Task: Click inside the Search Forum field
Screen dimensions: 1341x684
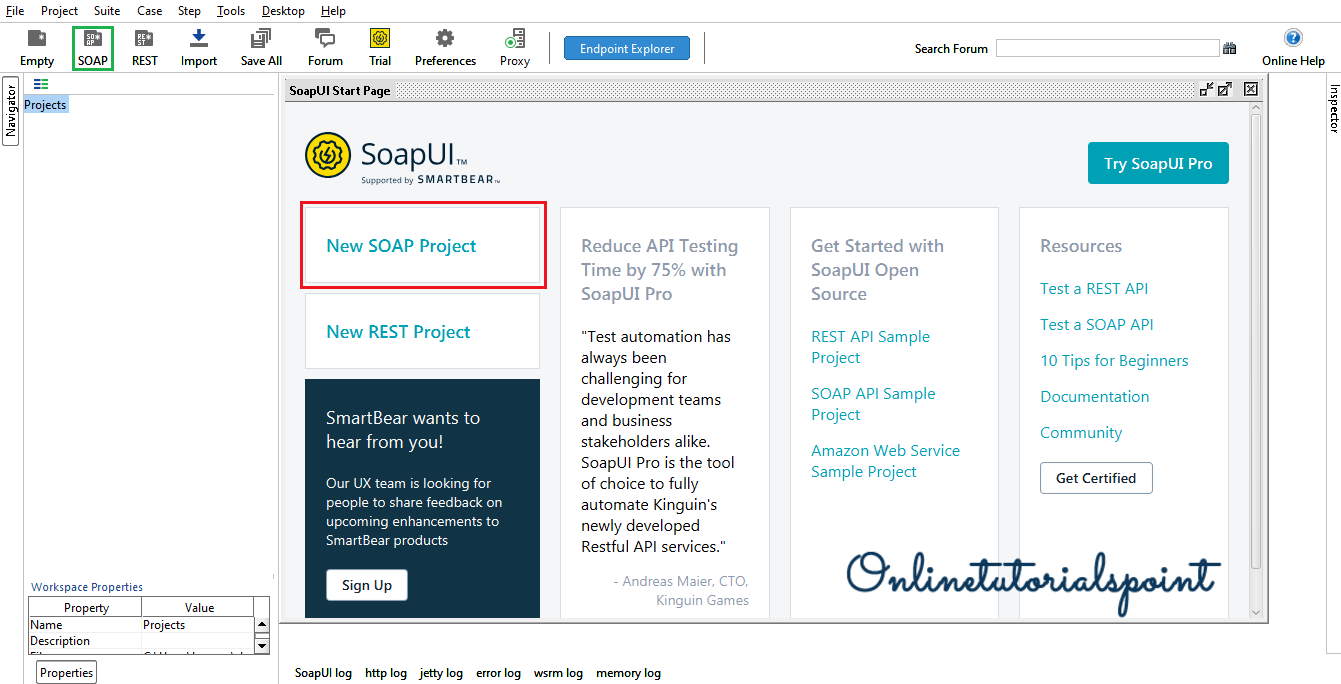Action: pos(1107,48)
